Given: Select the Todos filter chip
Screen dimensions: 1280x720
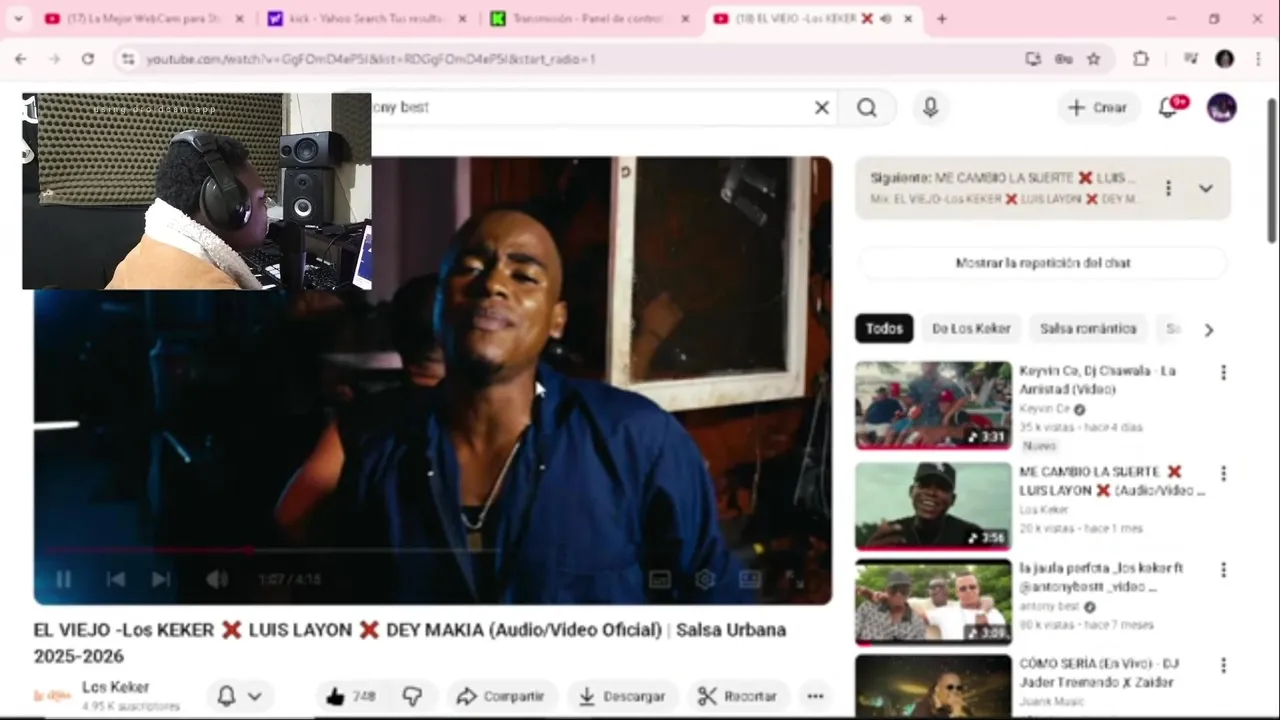Looking at the screenshot, I should pyautogui.click(x=884, y=328).
